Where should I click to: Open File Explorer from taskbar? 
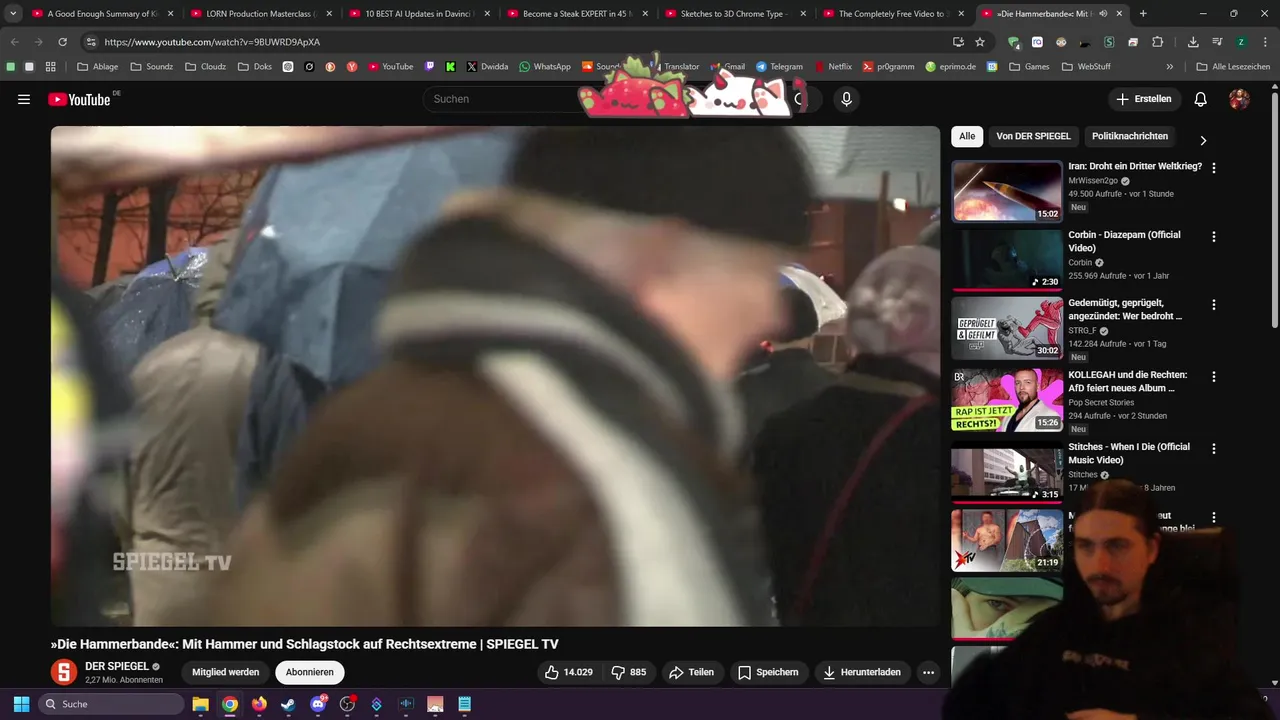[x=200, y=704]
